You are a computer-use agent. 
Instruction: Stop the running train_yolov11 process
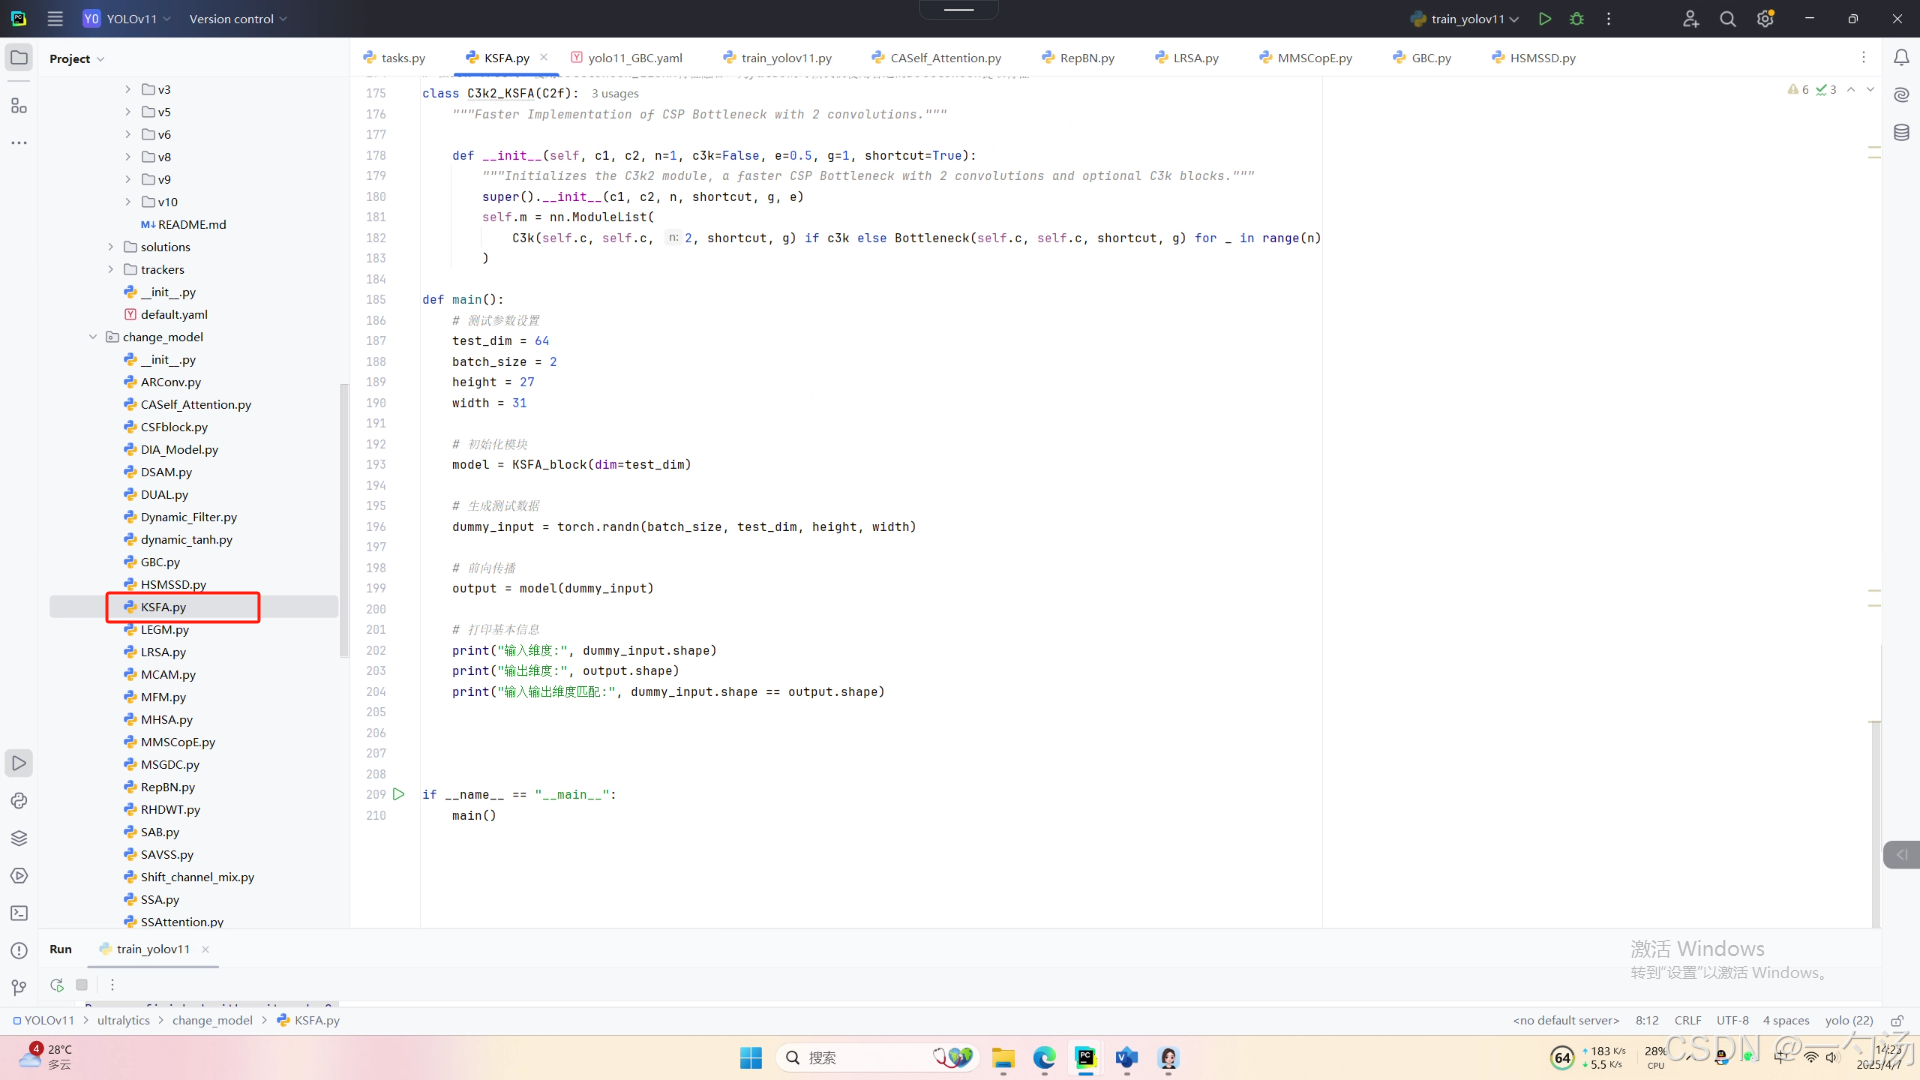point(82,985)
